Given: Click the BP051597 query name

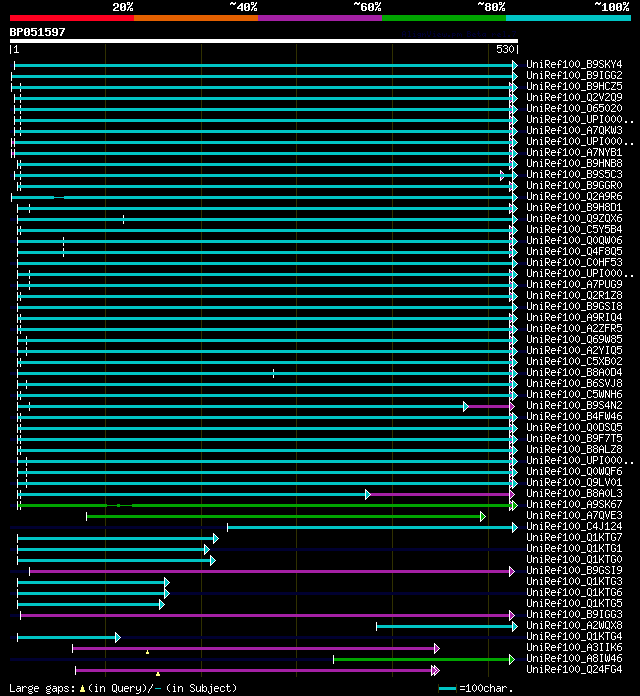Looking at the screenshot, I should pos(37,32).
